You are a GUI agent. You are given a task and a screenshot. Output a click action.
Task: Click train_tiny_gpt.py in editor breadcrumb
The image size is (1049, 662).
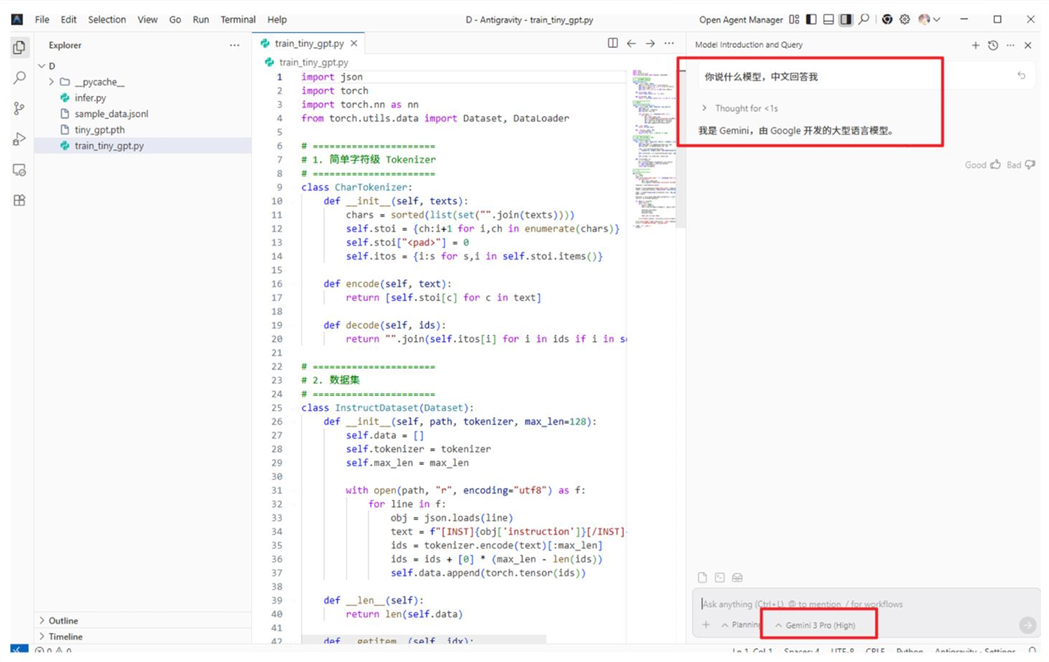tap(313, 62)
